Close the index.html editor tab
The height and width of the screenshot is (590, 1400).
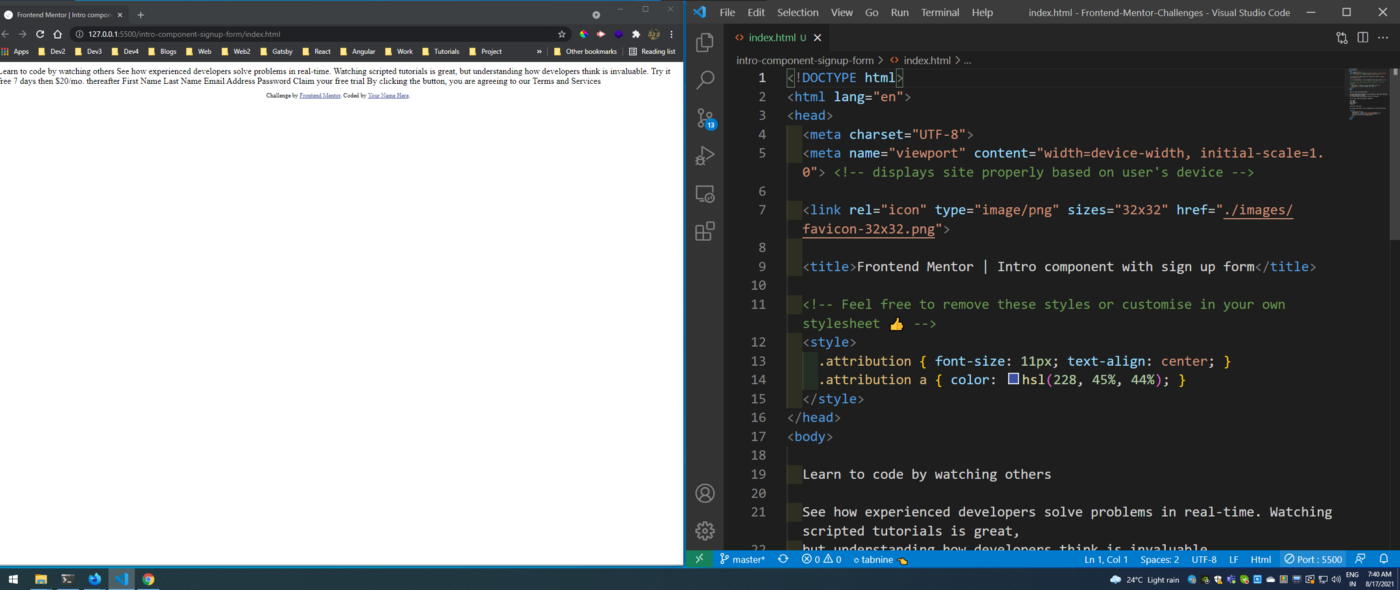(x=818, y=38)
